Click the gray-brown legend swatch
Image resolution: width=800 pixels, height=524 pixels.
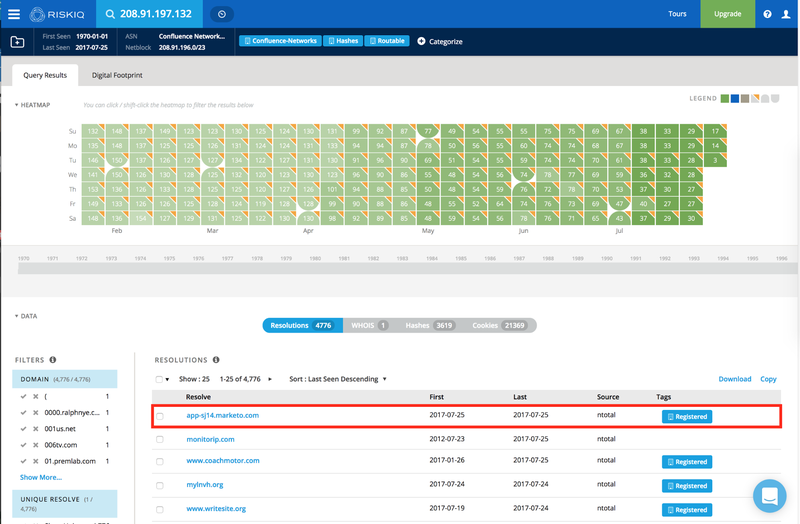(x=745, y=98)
